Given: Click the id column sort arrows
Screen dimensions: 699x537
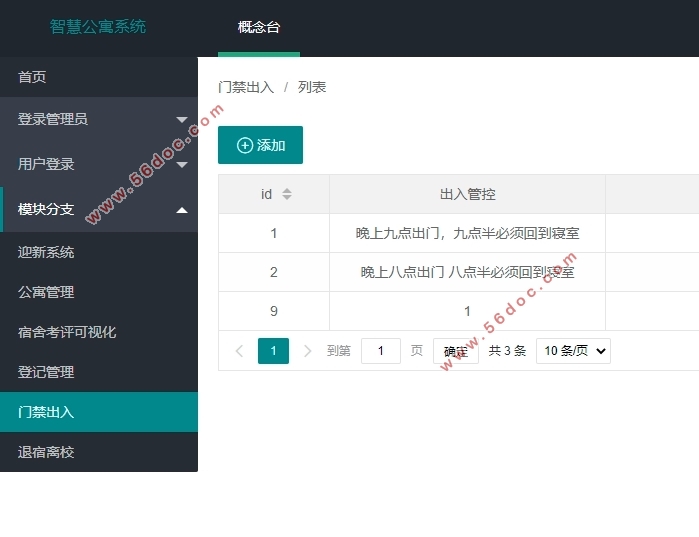Looking at the screenshot, I should point(287,194).
